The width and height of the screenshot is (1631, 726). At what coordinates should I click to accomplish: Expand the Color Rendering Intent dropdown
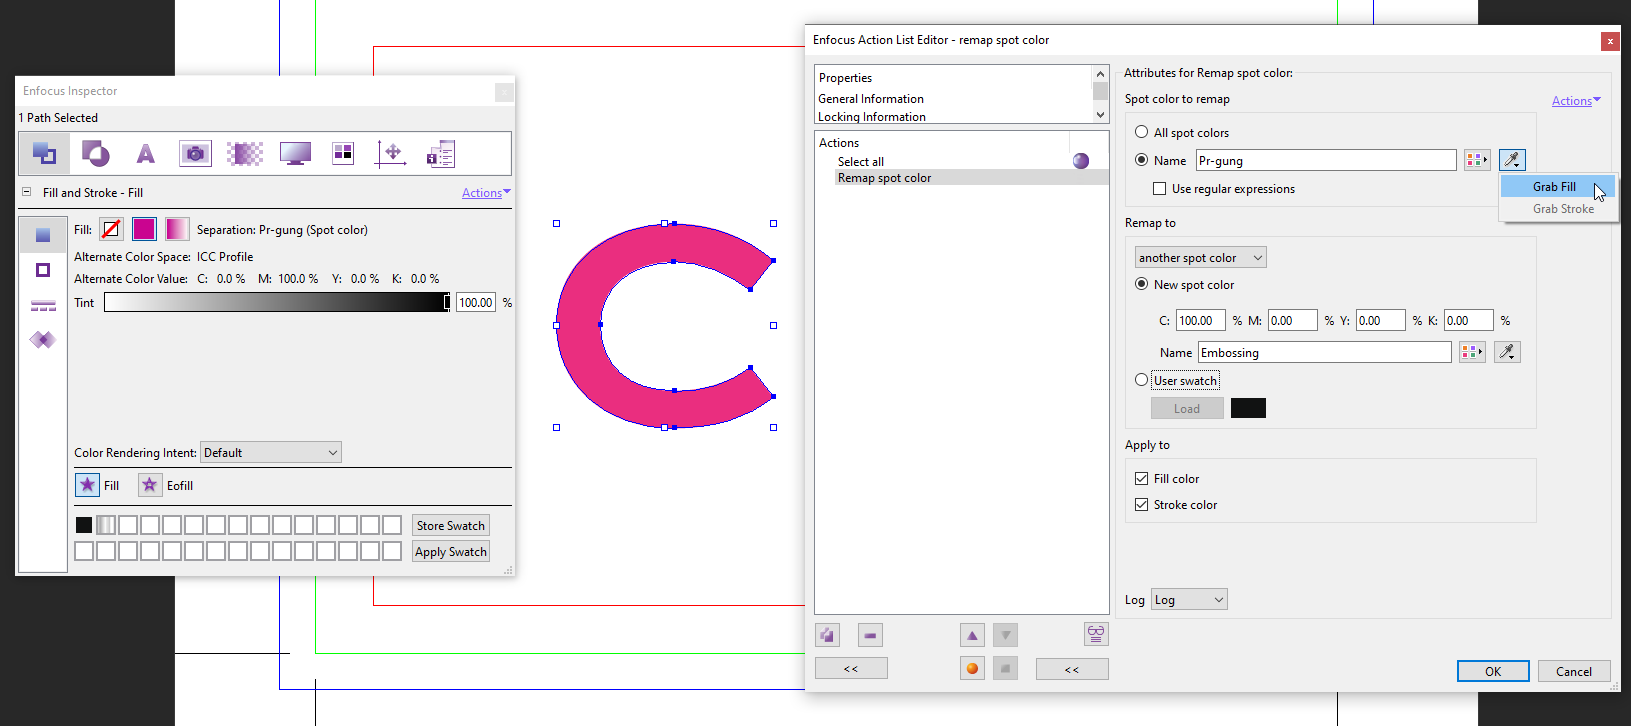270,453
